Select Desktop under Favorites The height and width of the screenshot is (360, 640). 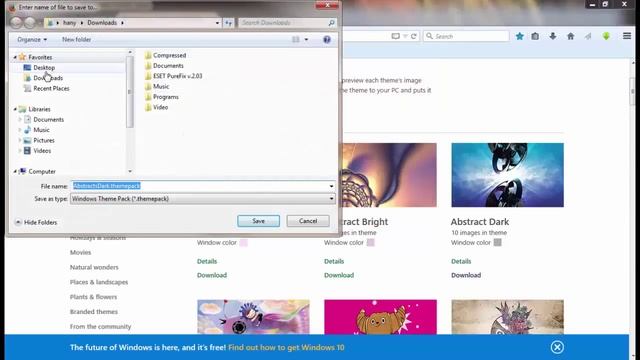(44, 68)
